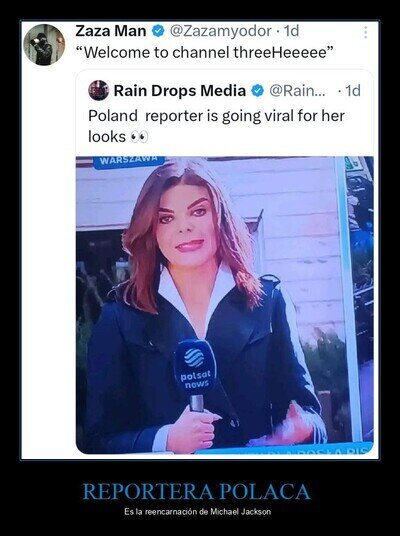Click the 1d timestamp on the quoted tweet
400x536 pixels.
[x=353, y=91]
